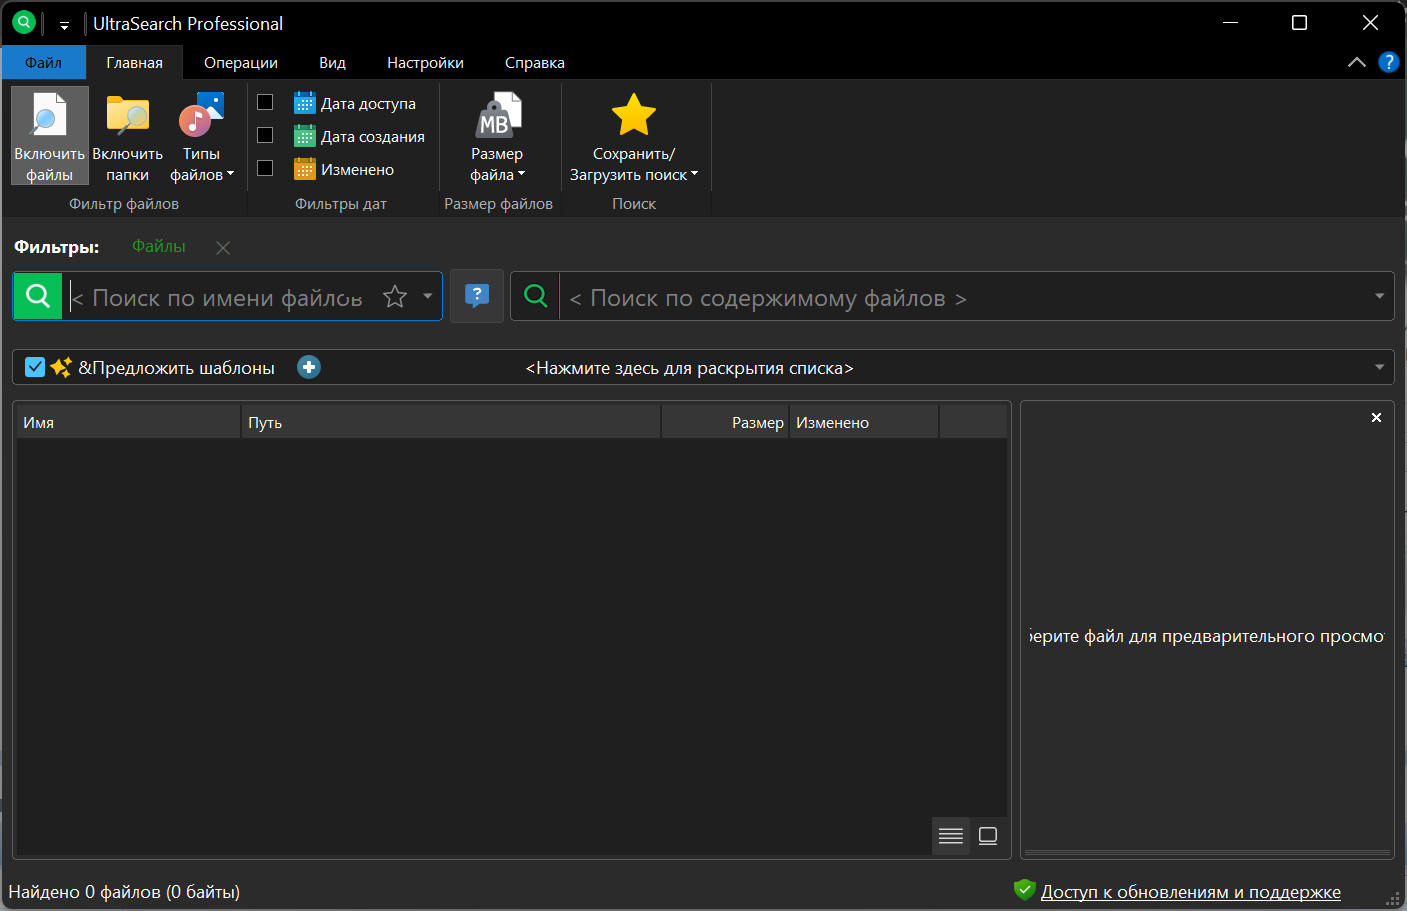Uncheck the Предложить шаблоны checkbox
1407x911 pixels.
(35, 367)
